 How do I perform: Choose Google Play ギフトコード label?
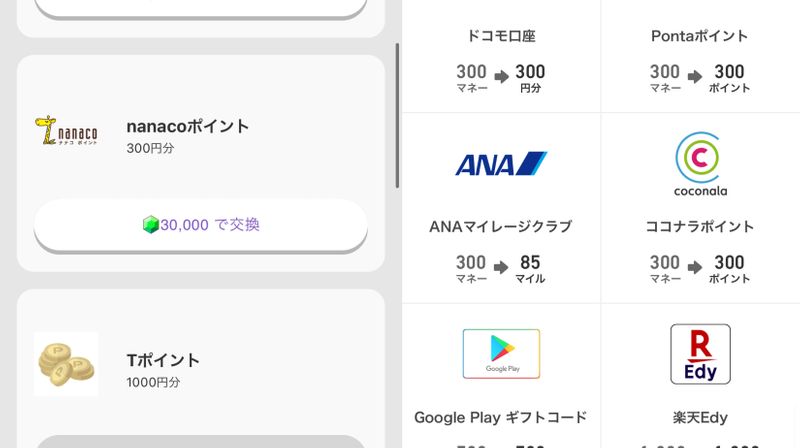pos(501,417)
